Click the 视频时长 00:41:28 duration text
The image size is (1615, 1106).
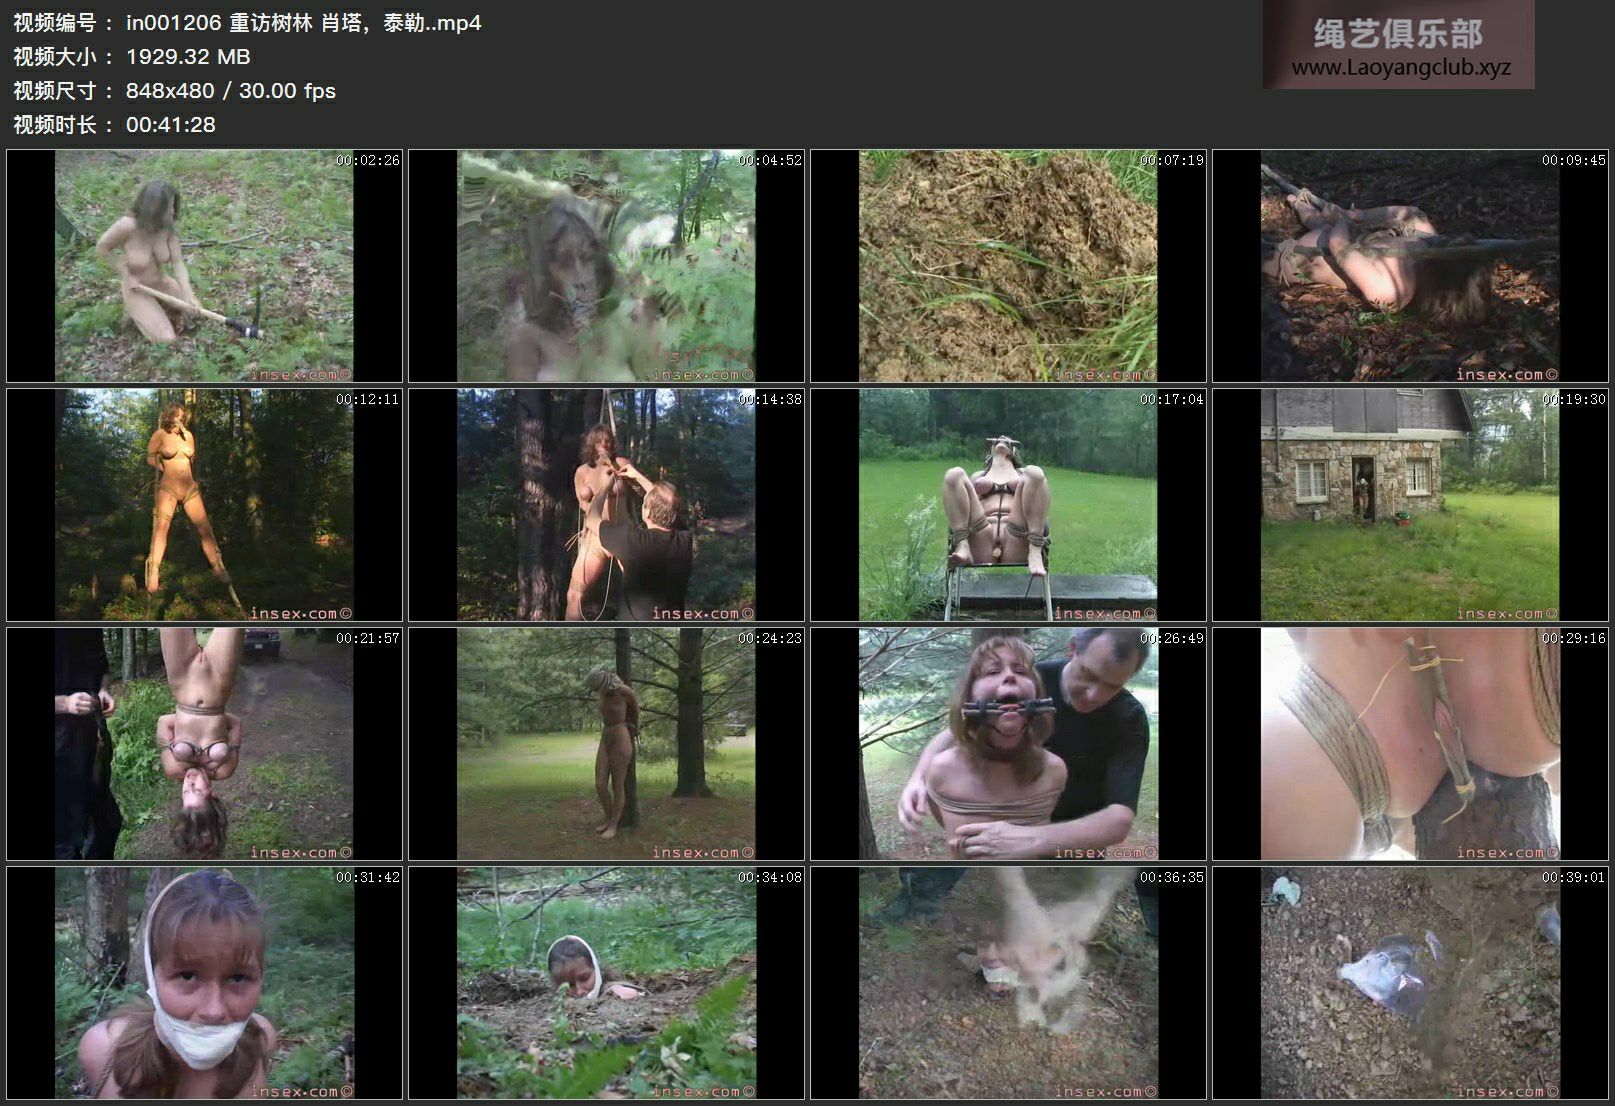(x=170, y=125)
